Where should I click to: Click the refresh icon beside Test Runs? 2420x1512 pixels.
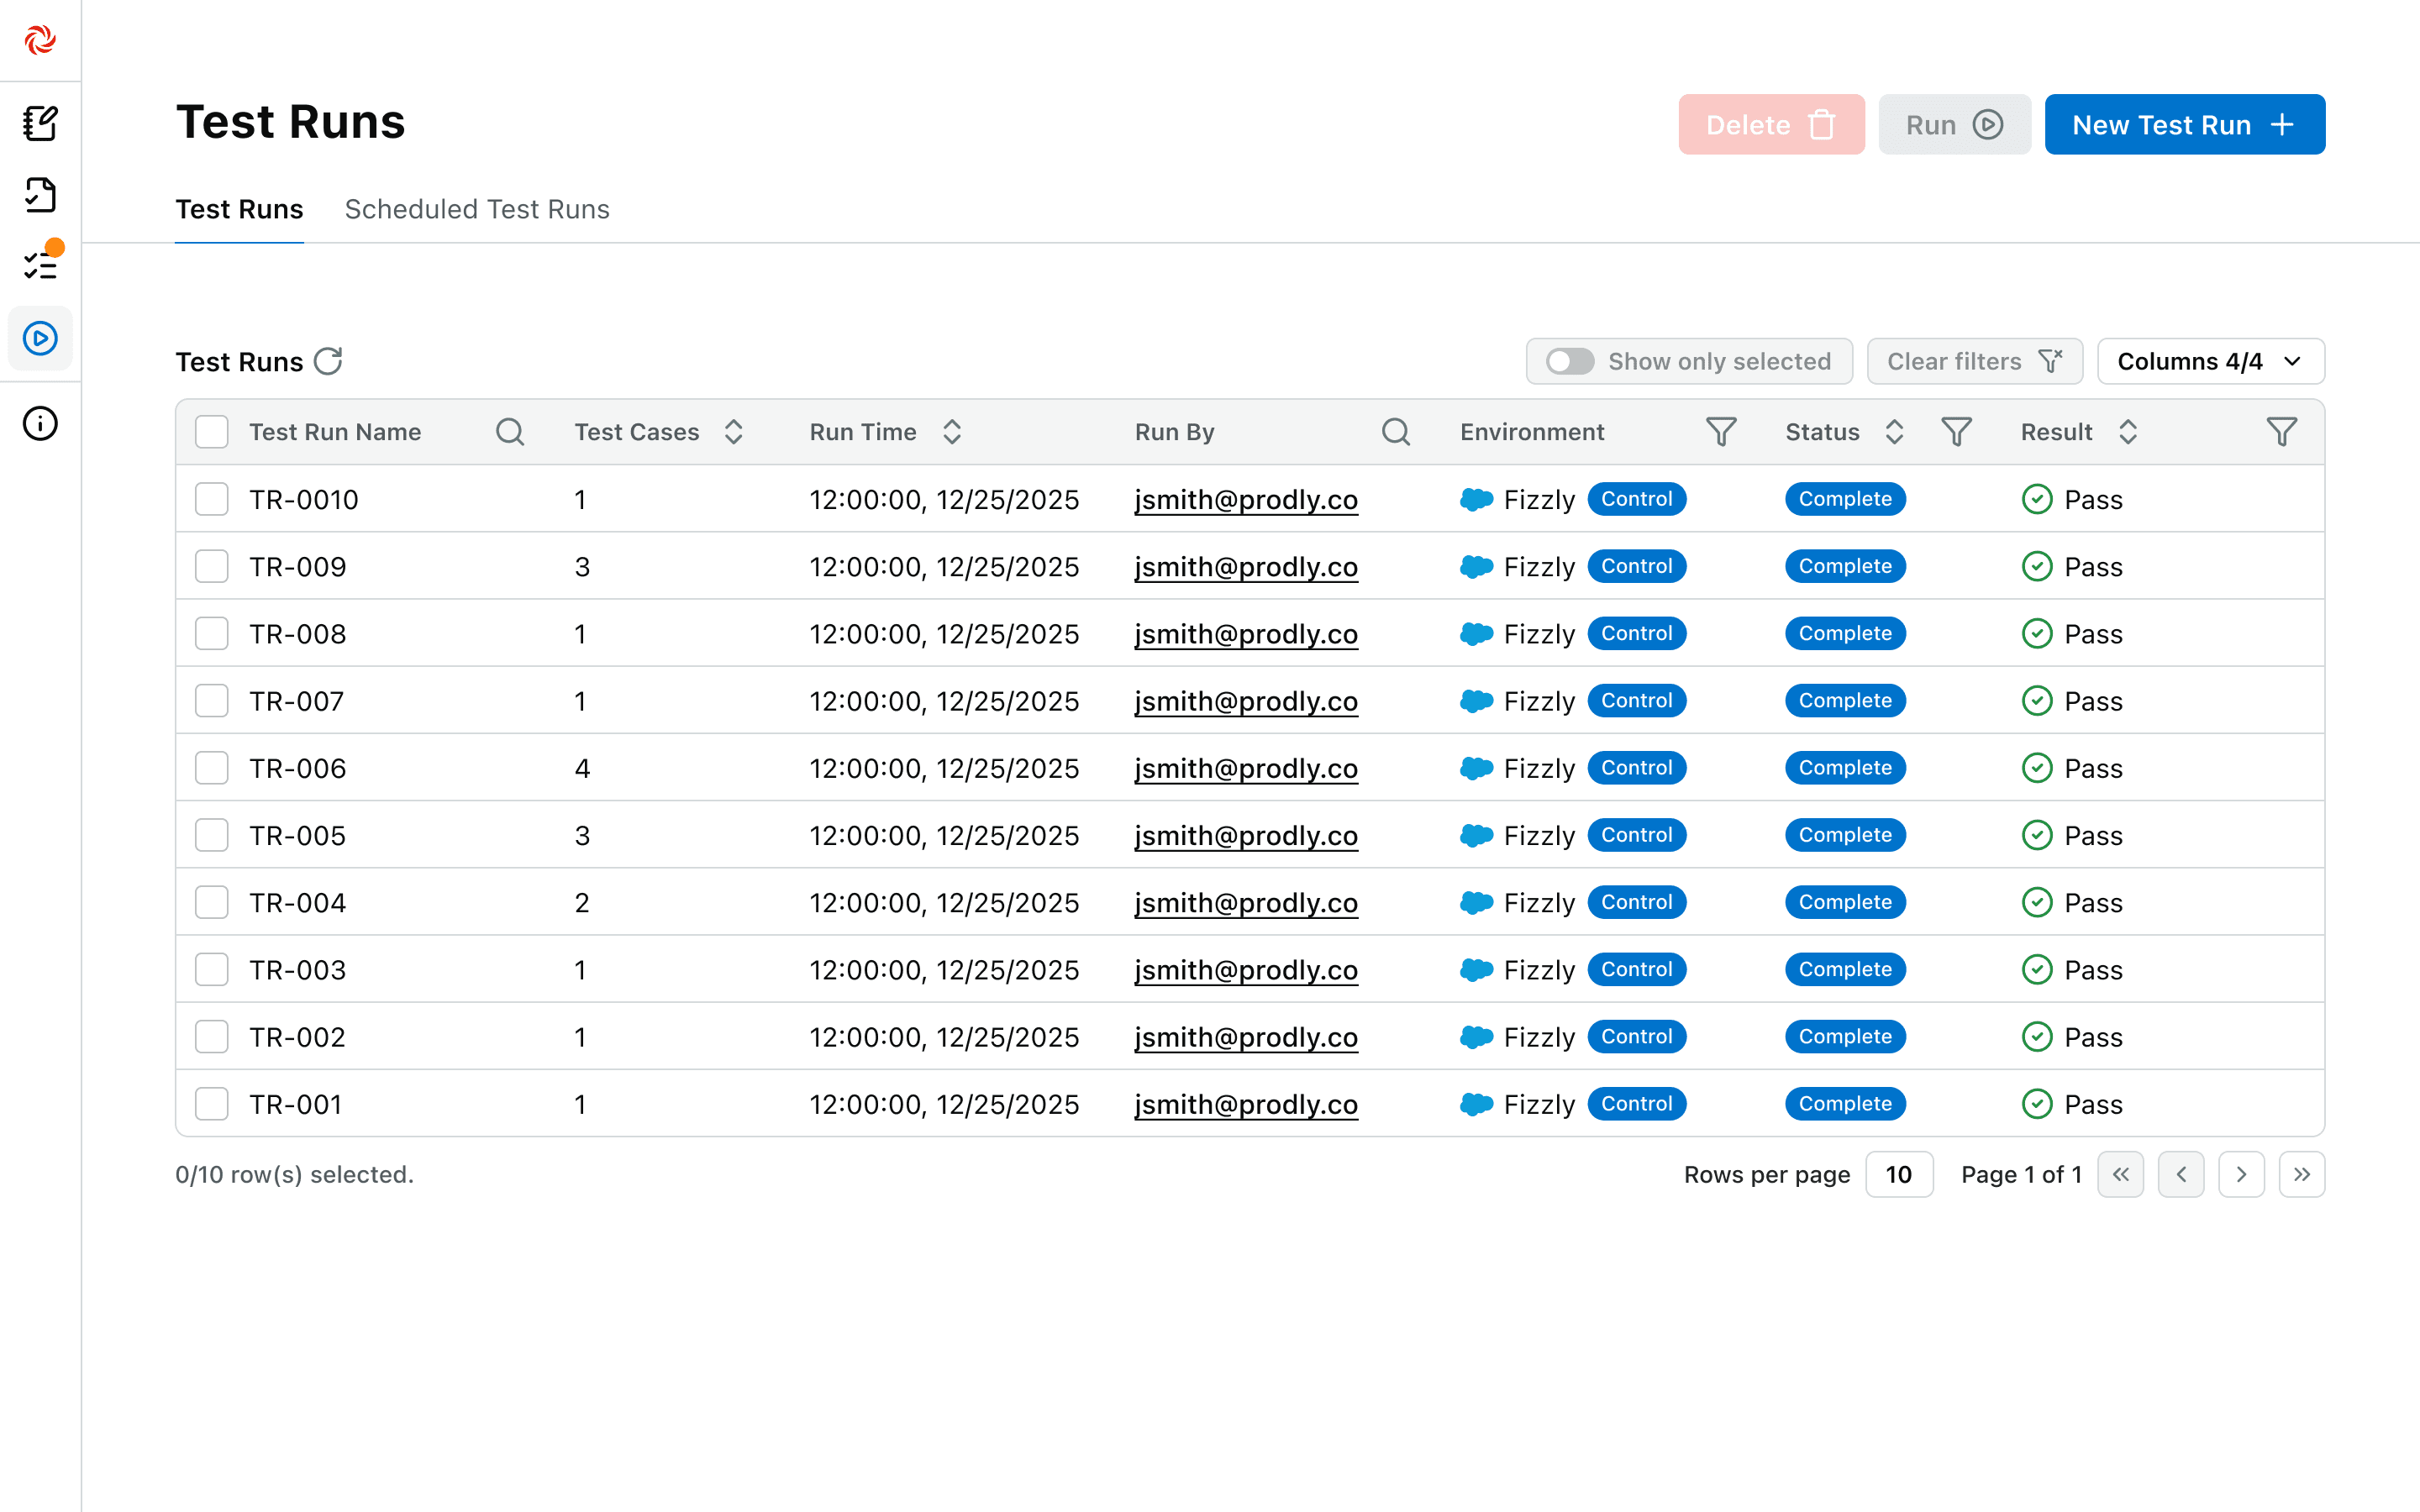(x=328, y=361)
